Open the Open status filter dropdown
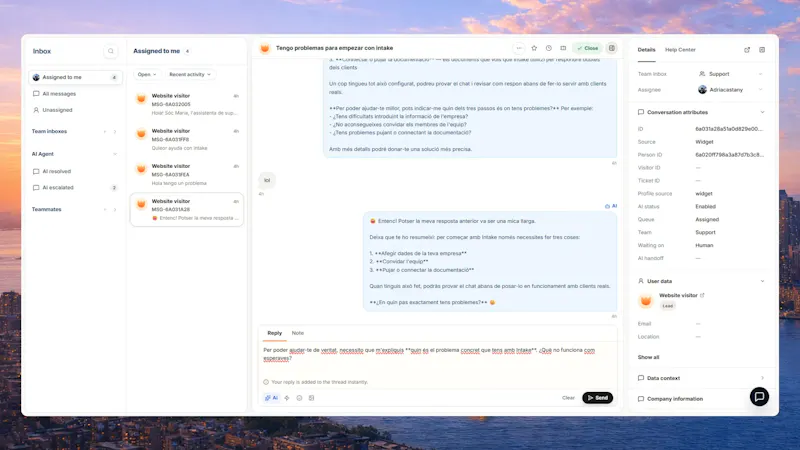The image size is (800, 450). point(147,74)
